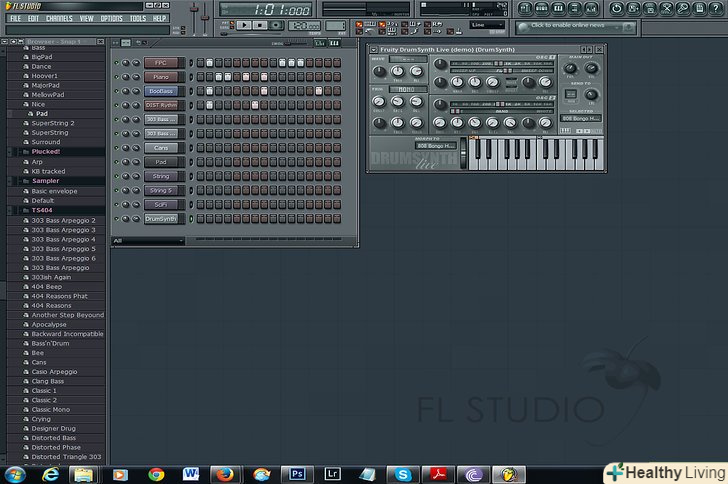
Task: Open the Adobe Acrobat taskbar icon
Action: point(437,474)
